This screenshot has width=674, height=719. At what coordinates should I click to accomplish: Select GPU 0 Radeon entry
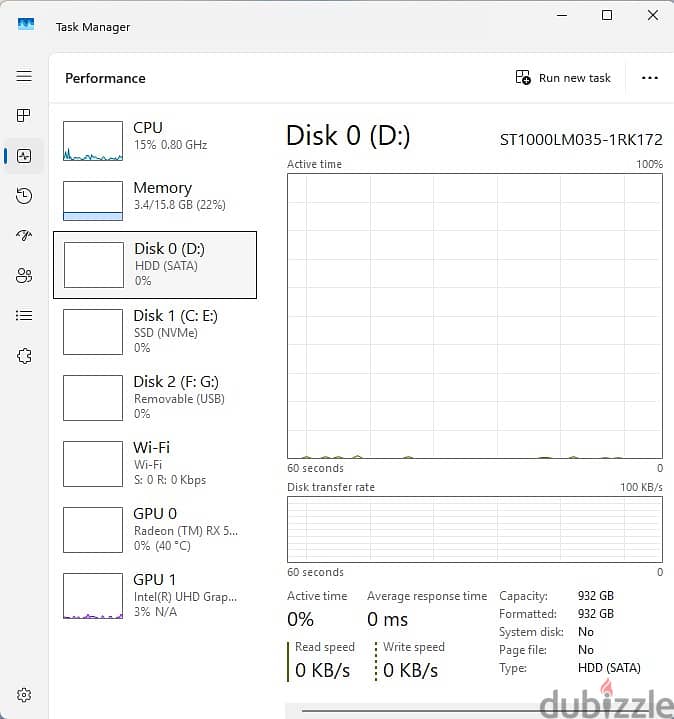(x=155, y=530)
